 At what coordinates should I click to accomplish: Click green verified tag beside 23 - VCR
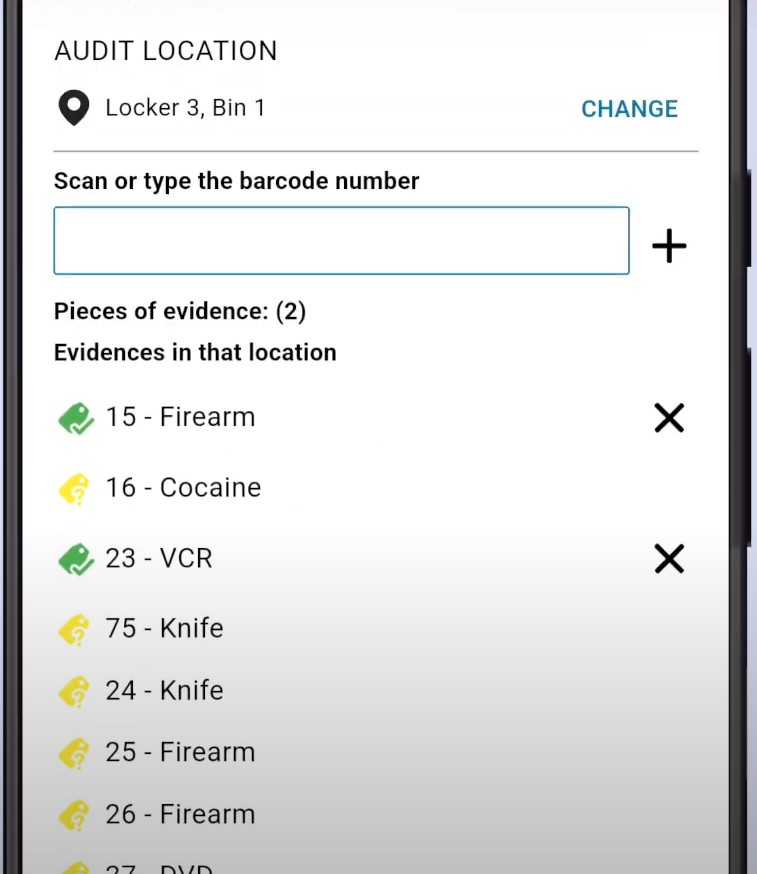point(75,559)
